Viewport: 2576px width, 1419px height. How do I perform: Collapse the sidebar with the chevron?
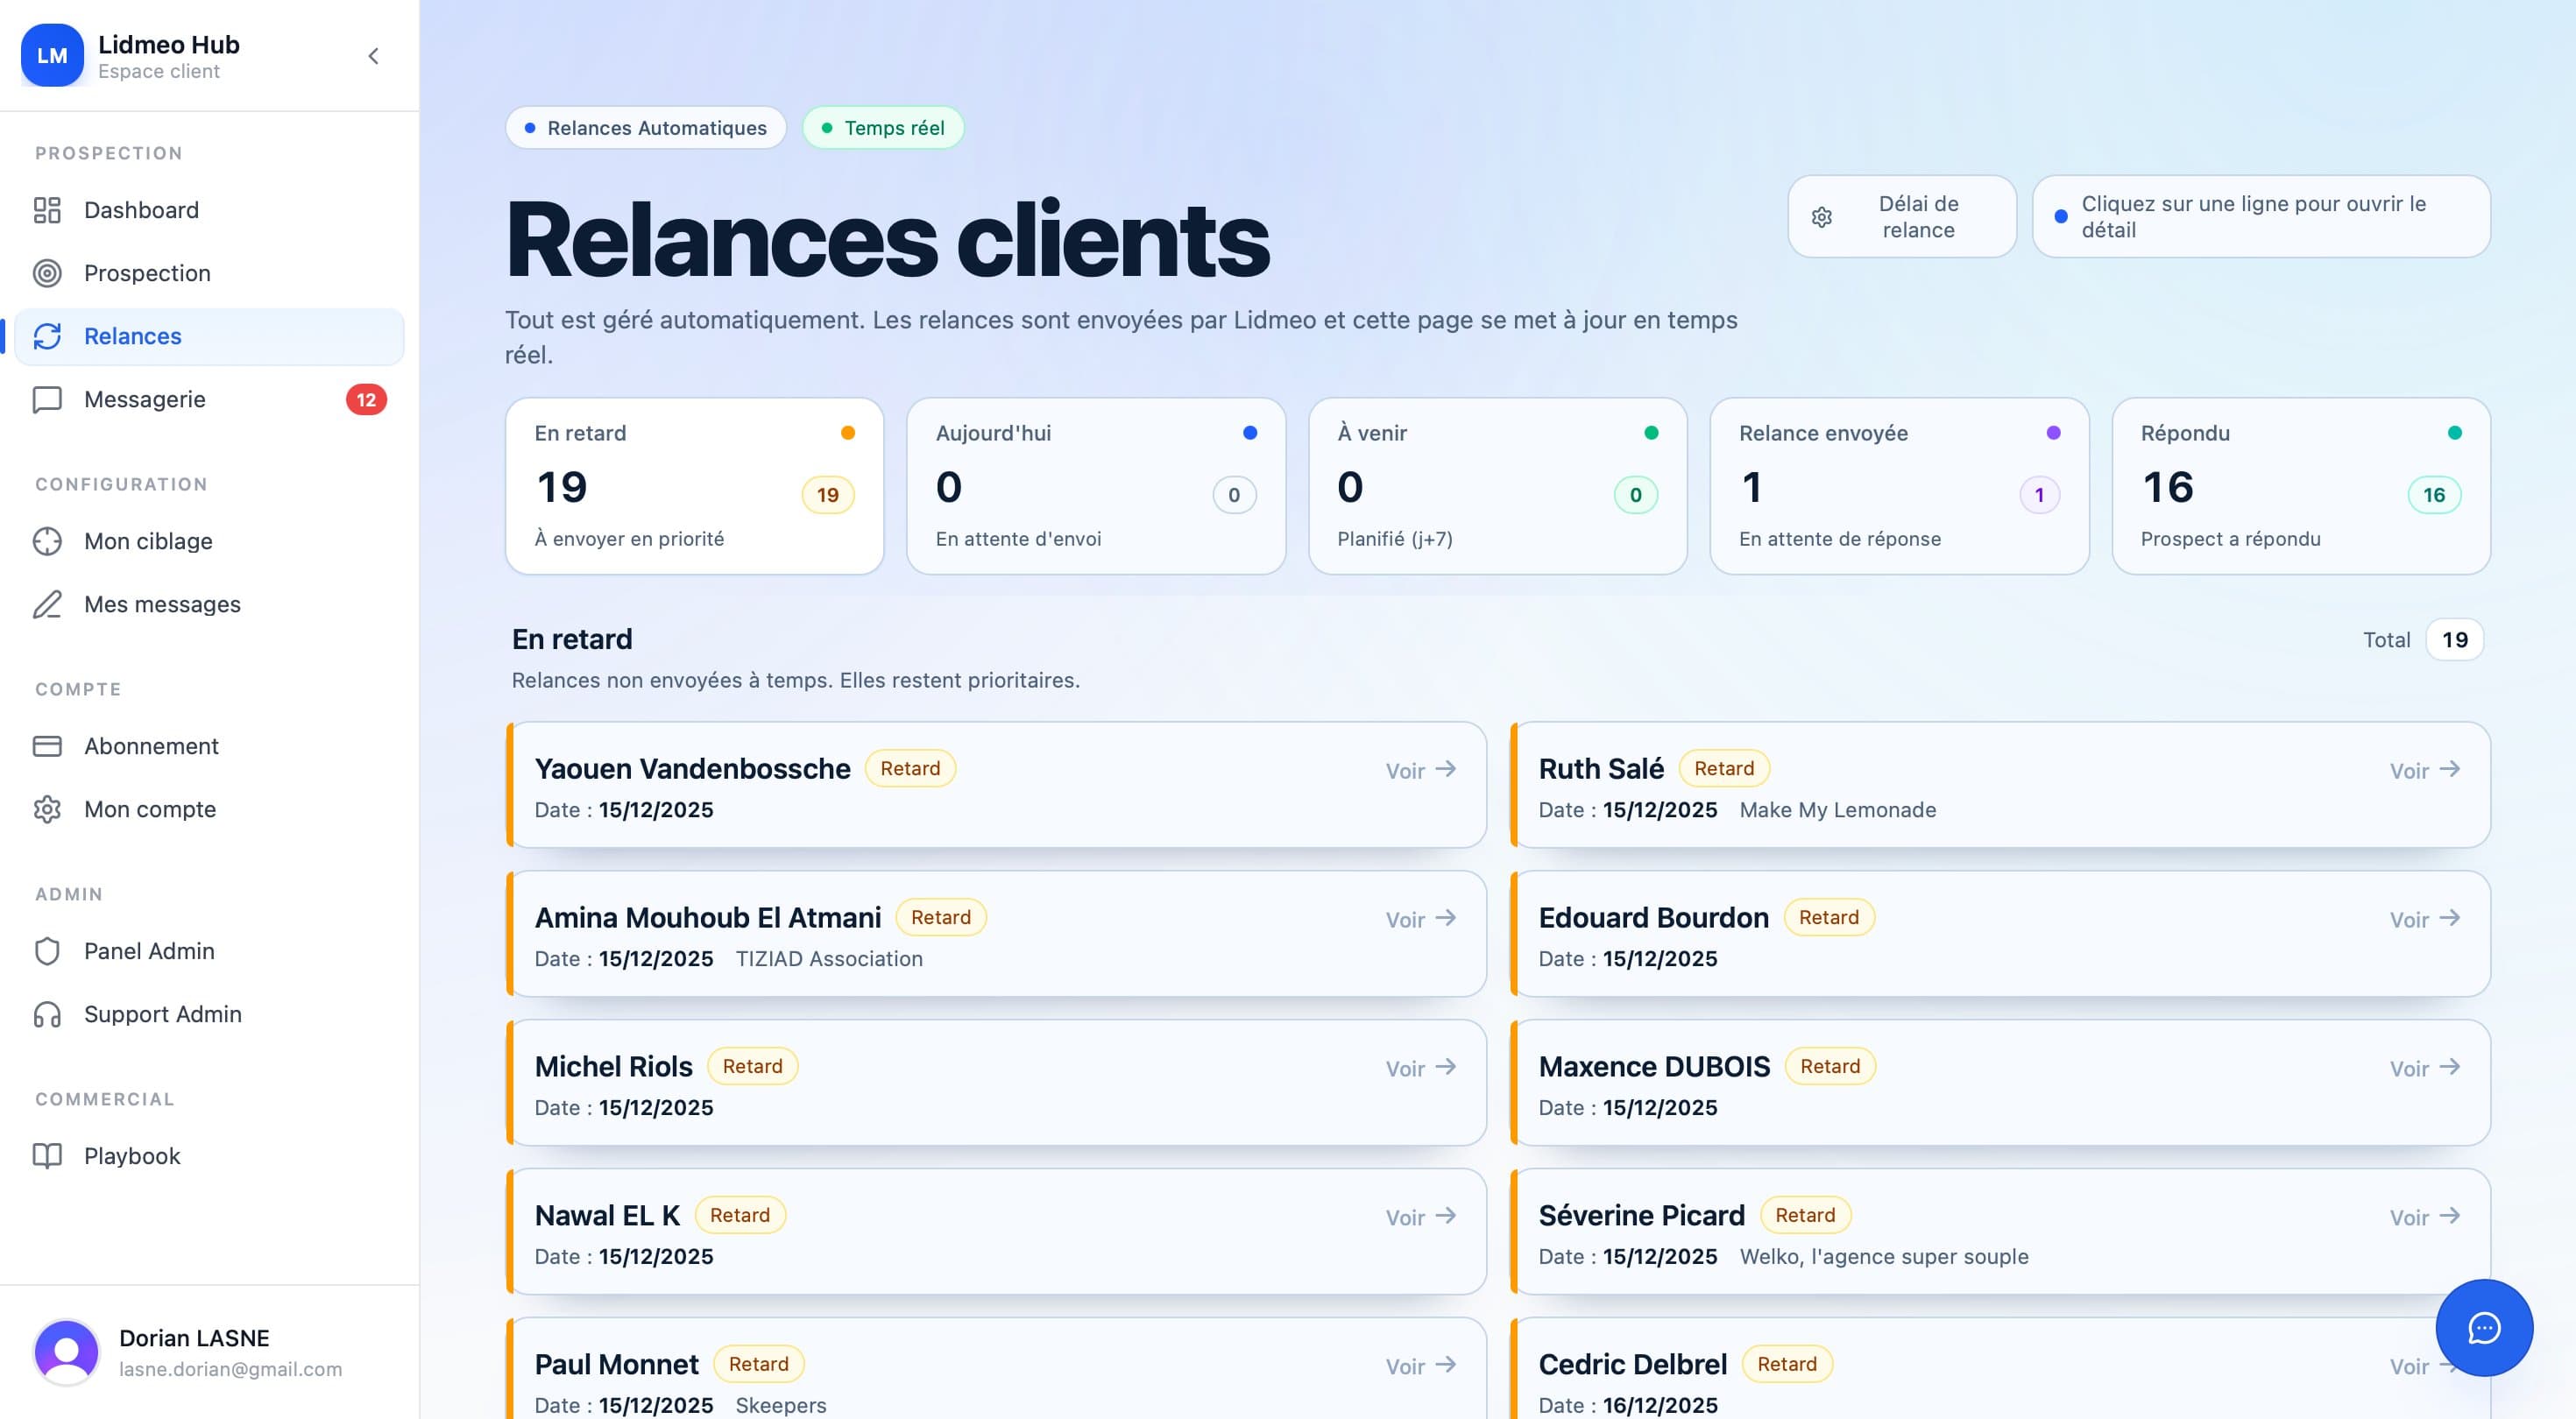[374, 55]
